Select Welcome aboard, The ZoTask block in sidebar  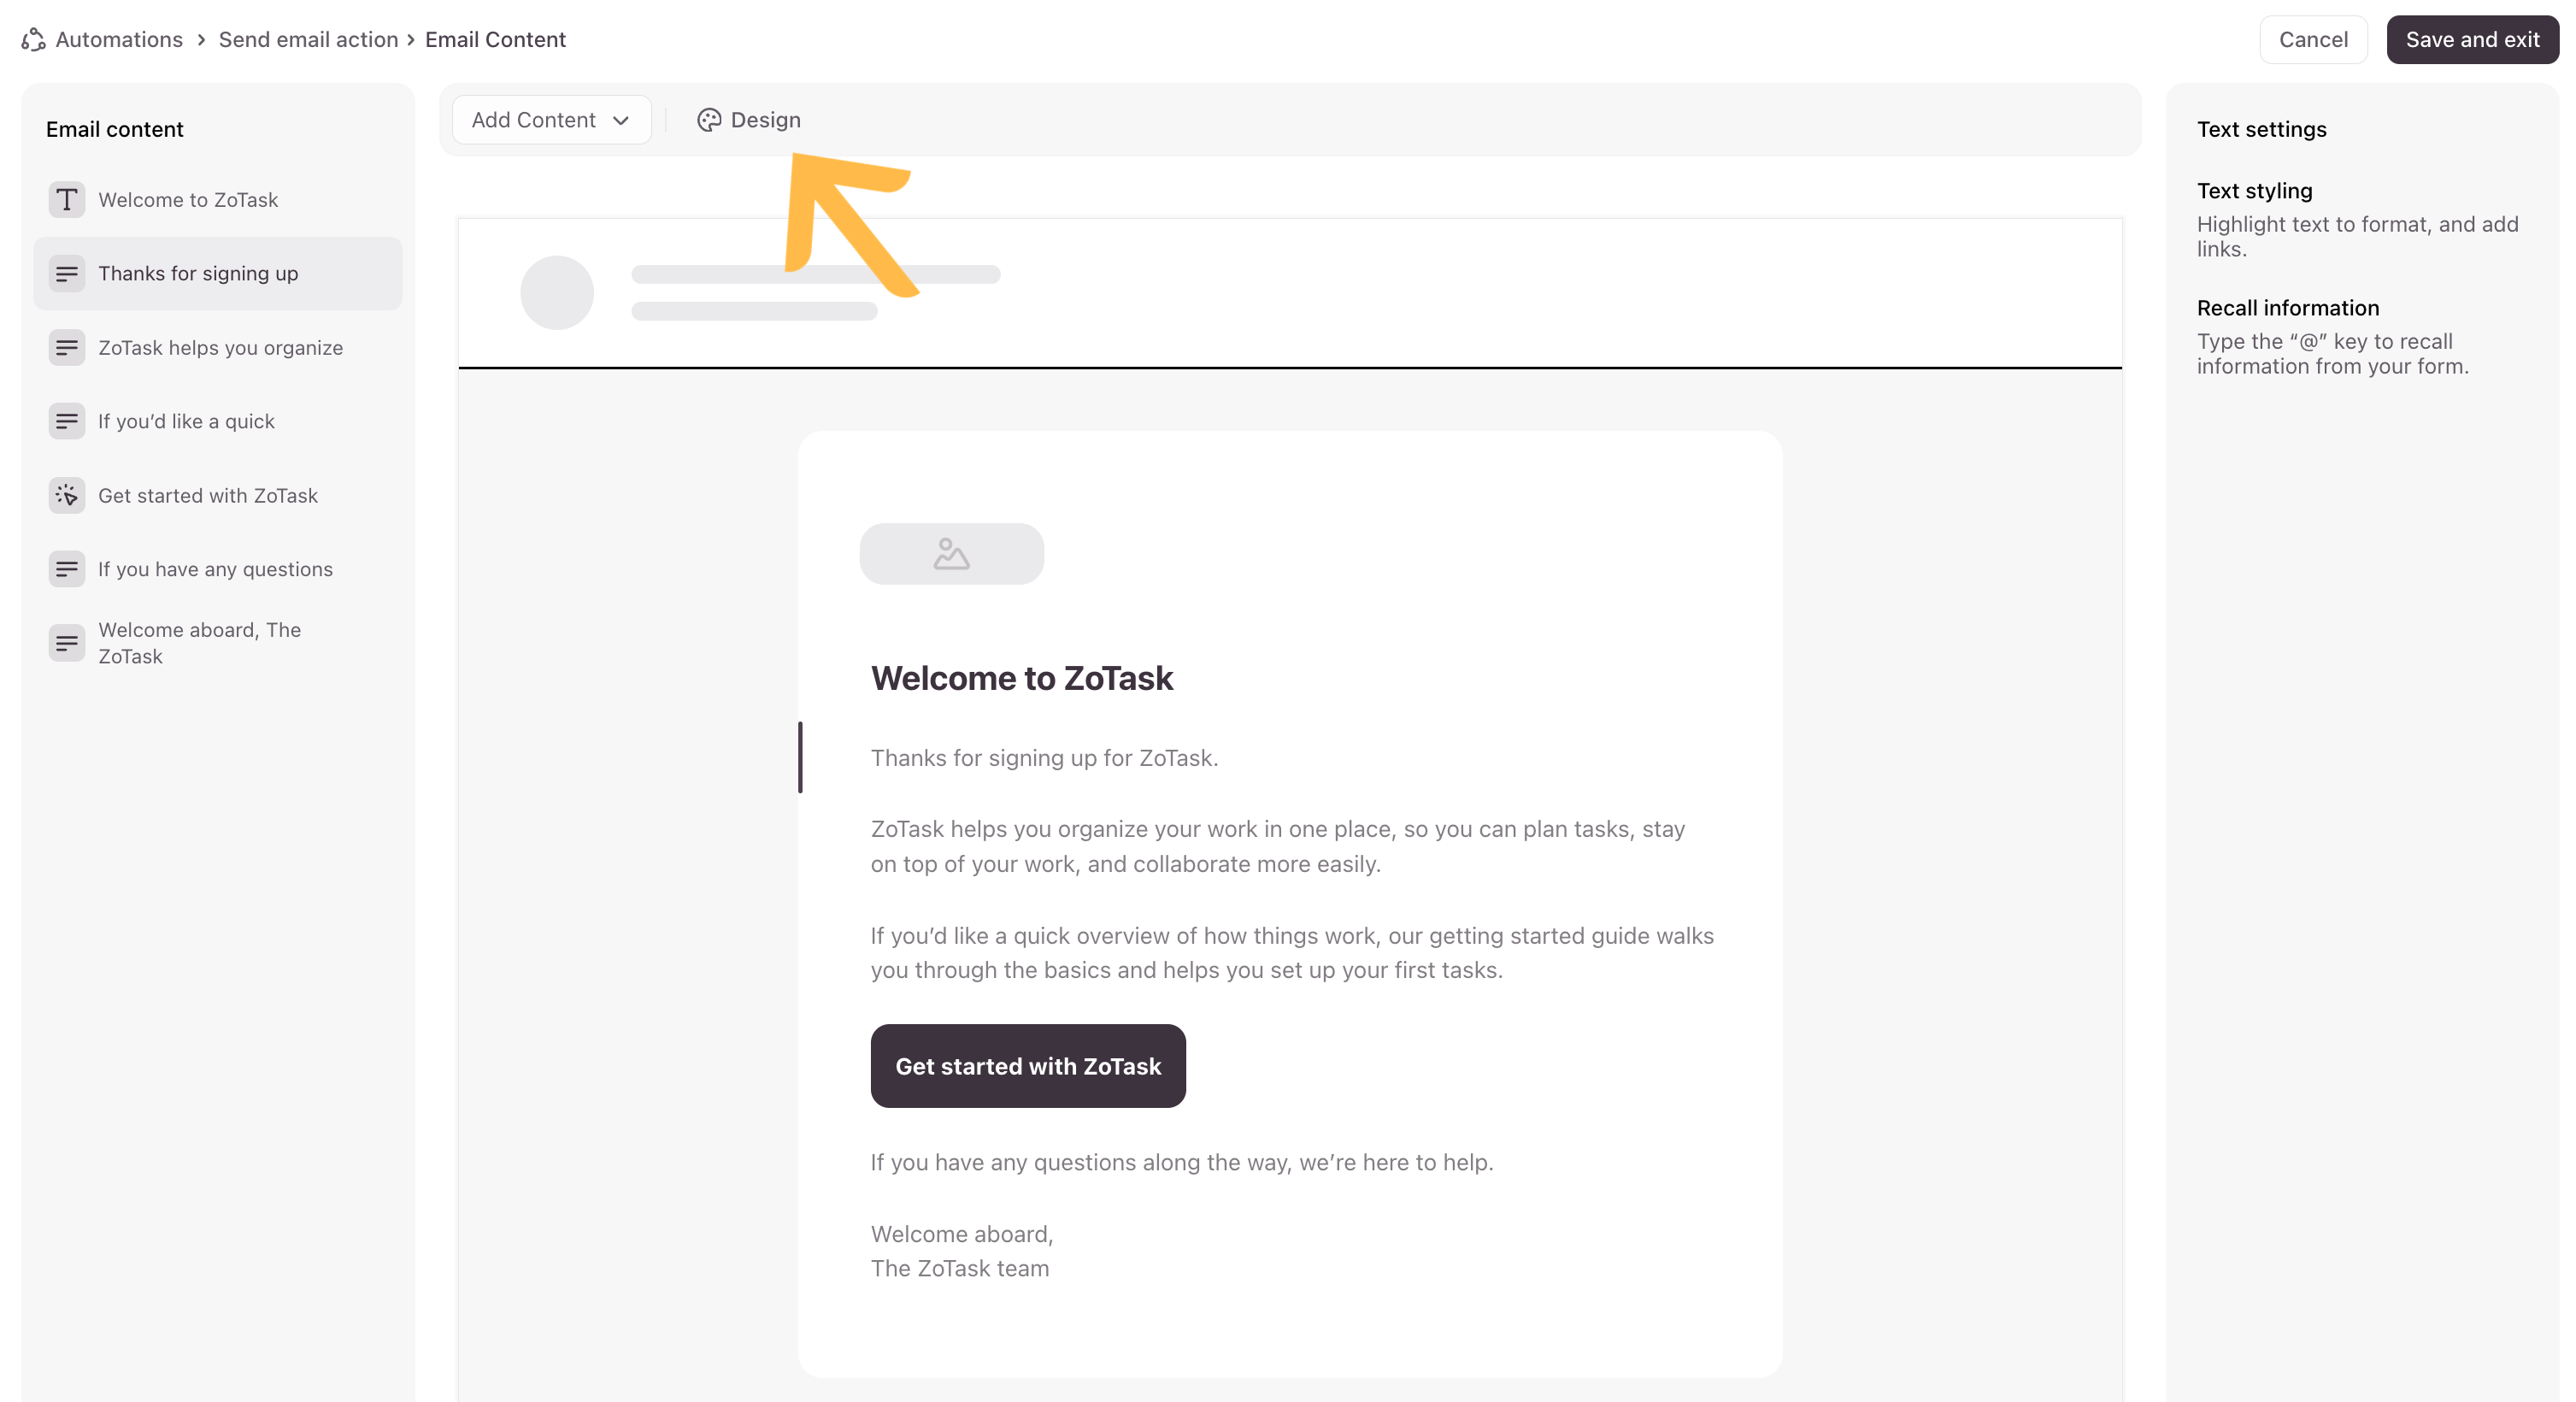[x=199, y=643]
